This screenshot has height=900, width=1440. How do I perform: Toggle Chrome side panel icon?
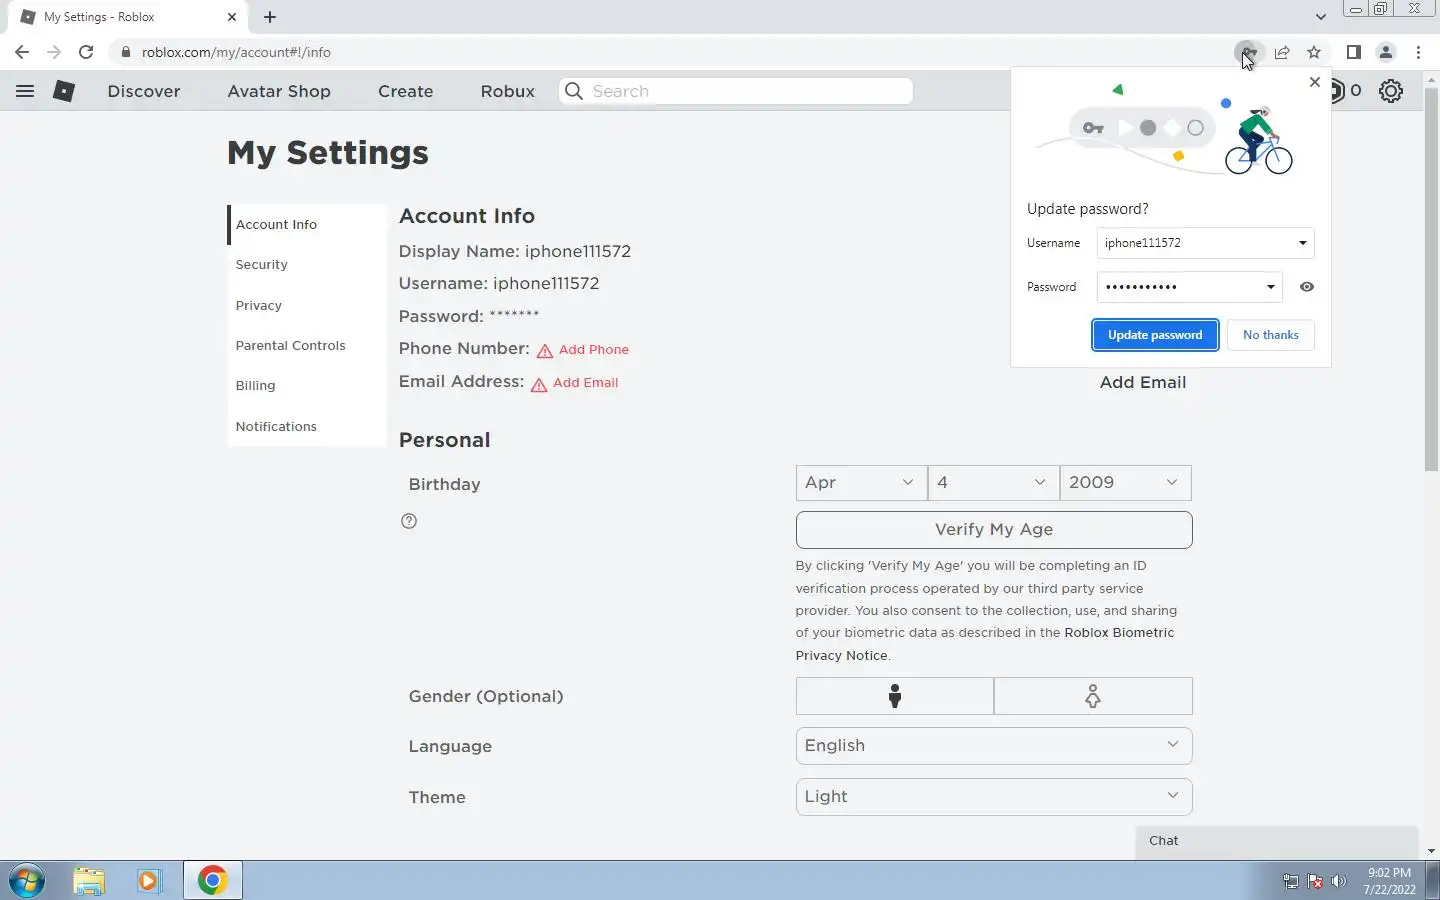pos(1353,52)
